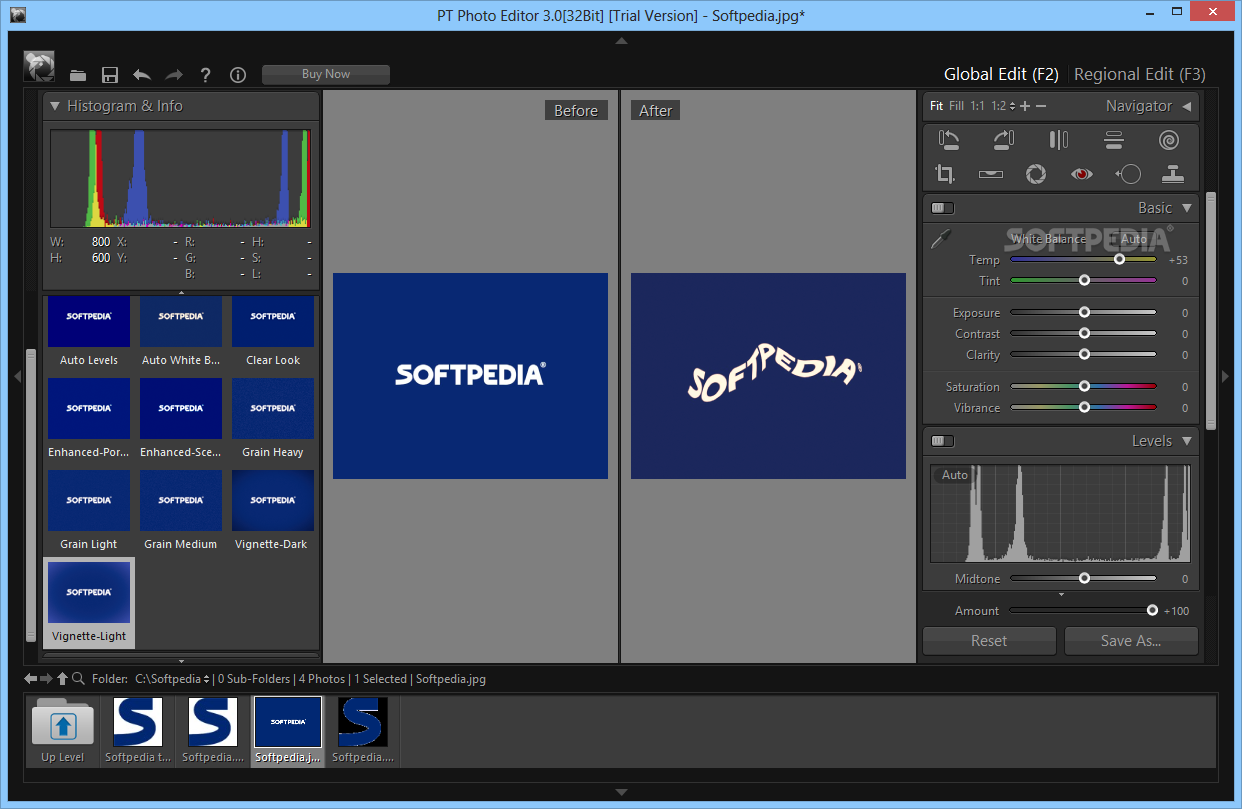Collapse the Navigator panel arrow
This screenshot has width=1242, height=809.
point(1187,106)
